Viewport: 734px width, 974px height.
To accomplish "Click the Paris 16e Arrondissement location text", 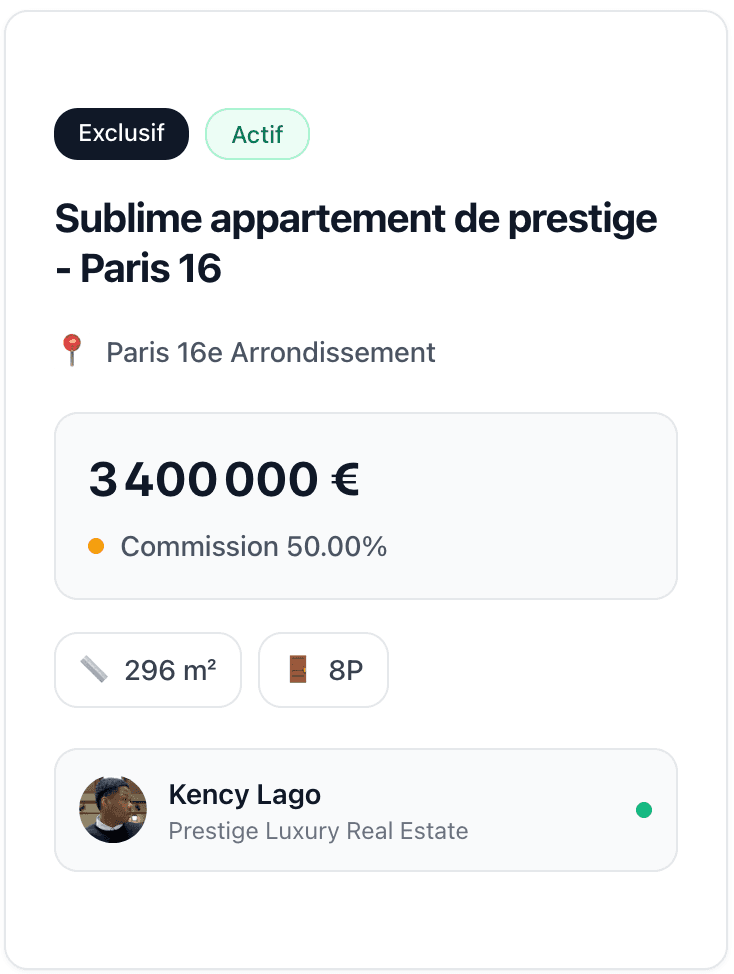I will [x=271, y=352].
